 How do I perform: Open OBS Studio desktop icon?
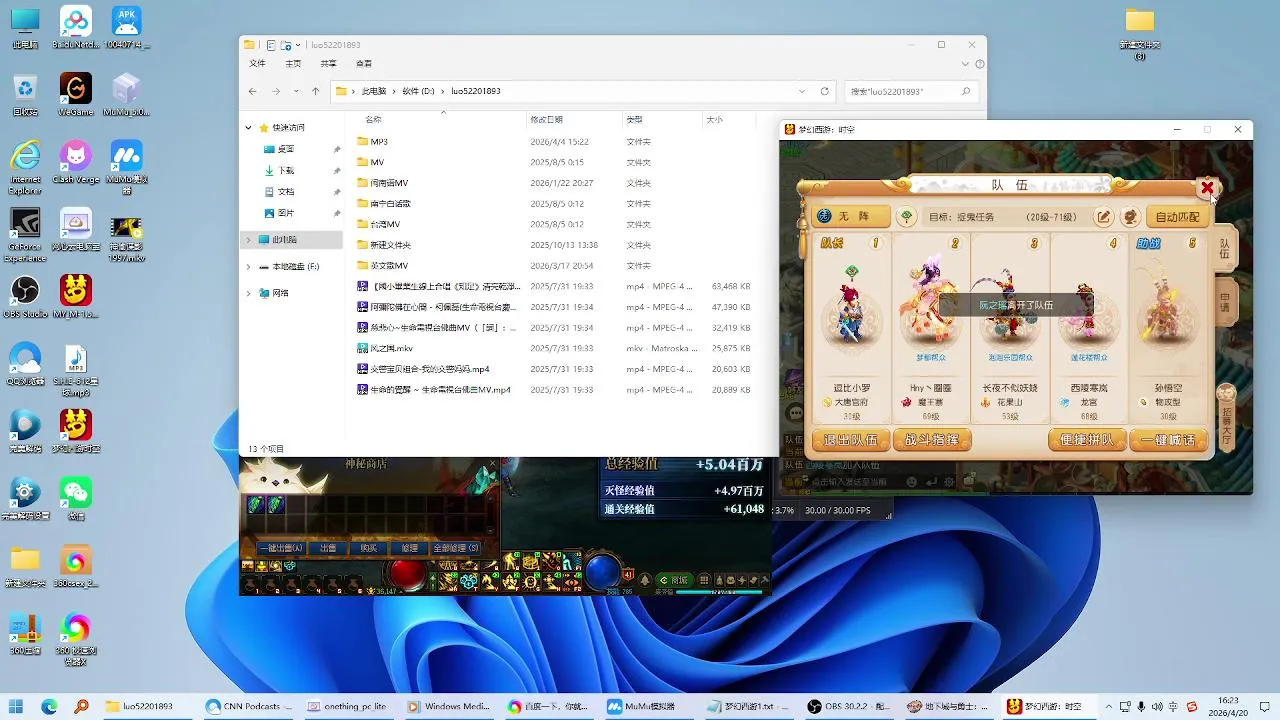coord(25,297)
